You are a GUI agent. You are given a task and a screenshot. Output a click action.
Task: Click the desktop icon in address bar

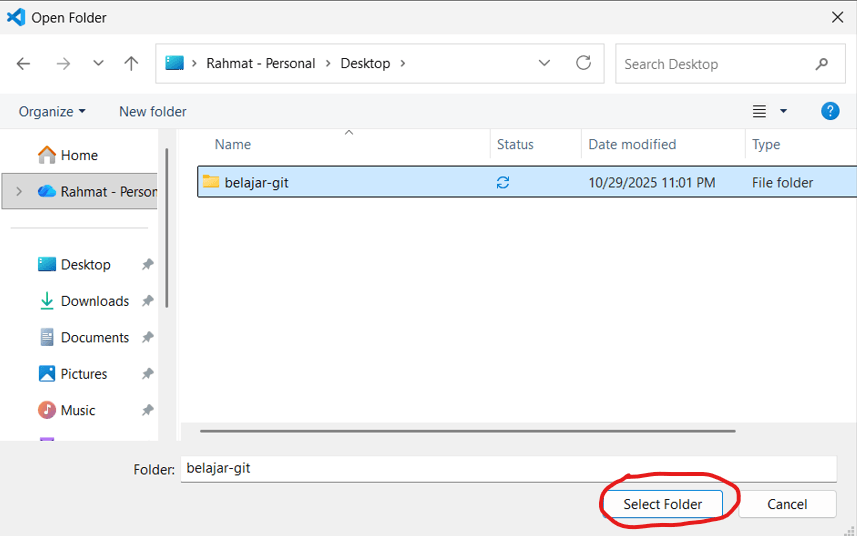[x=174, y=63]
